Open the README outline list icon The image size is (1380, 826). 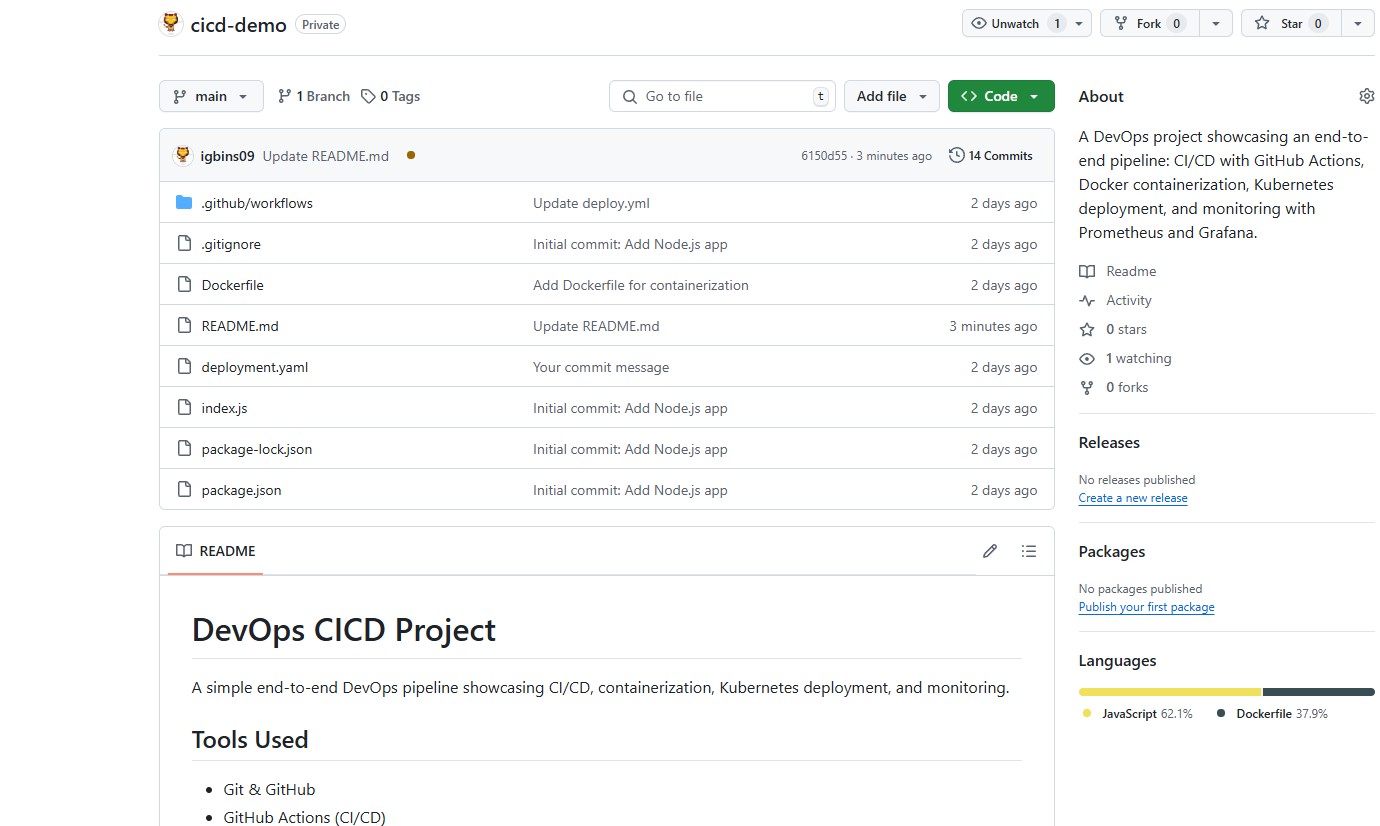pyautogui.click(x=1029, y=551)
